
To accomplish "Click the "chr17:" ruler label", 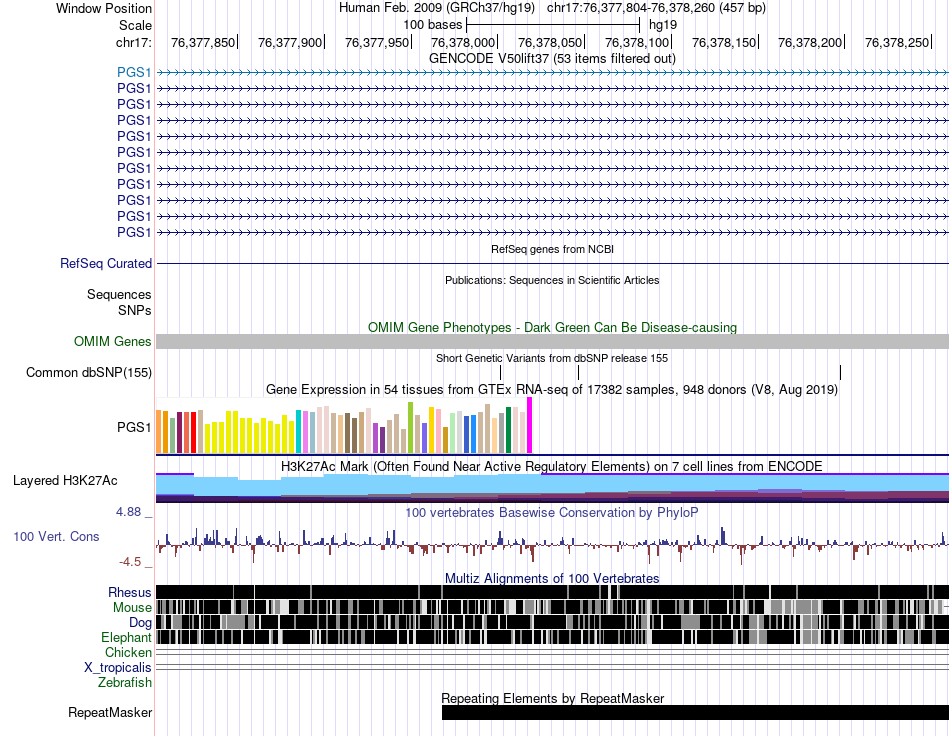I will [134, 42].
